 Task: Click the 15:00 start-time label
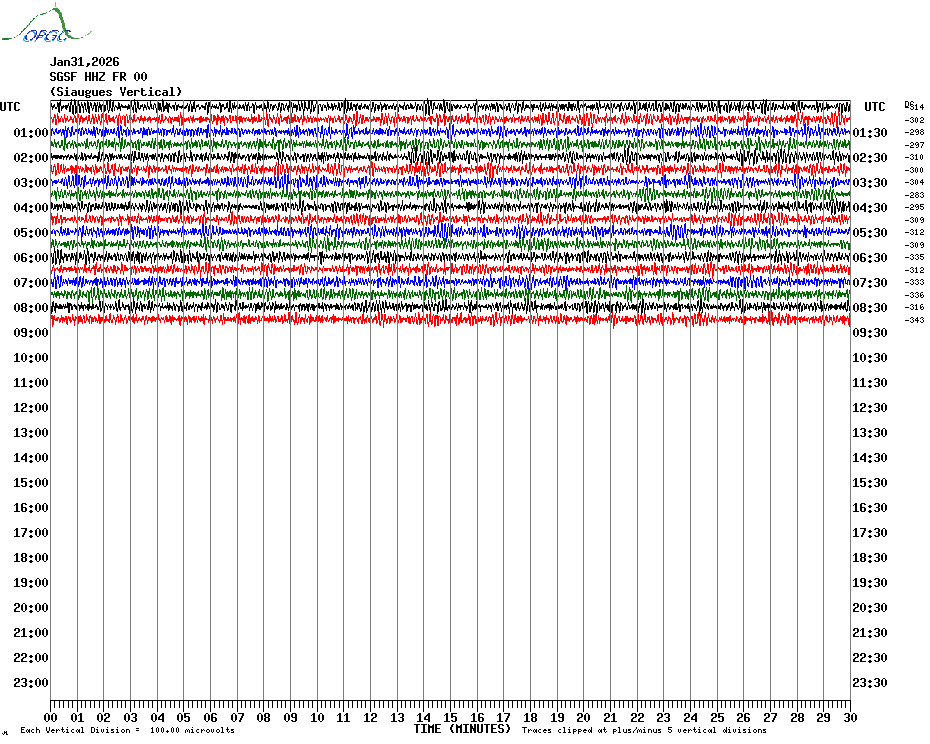pos(31,482)
